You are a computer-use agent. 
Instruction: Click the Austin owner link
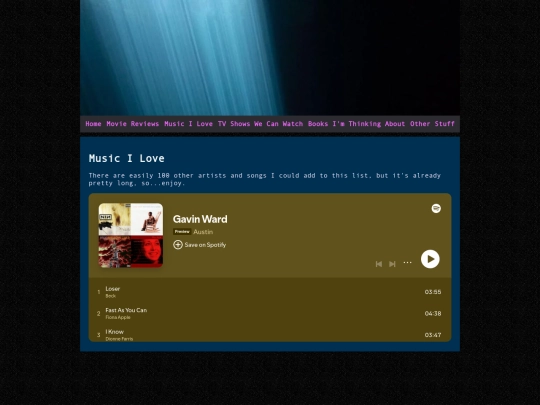point(203,232)
